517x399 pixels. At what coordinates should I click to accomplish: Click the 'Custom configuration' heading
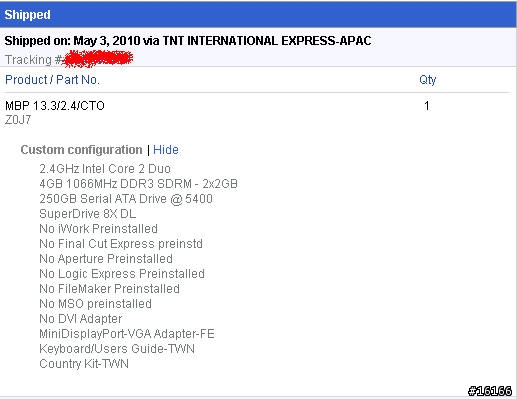click(81, 150)
